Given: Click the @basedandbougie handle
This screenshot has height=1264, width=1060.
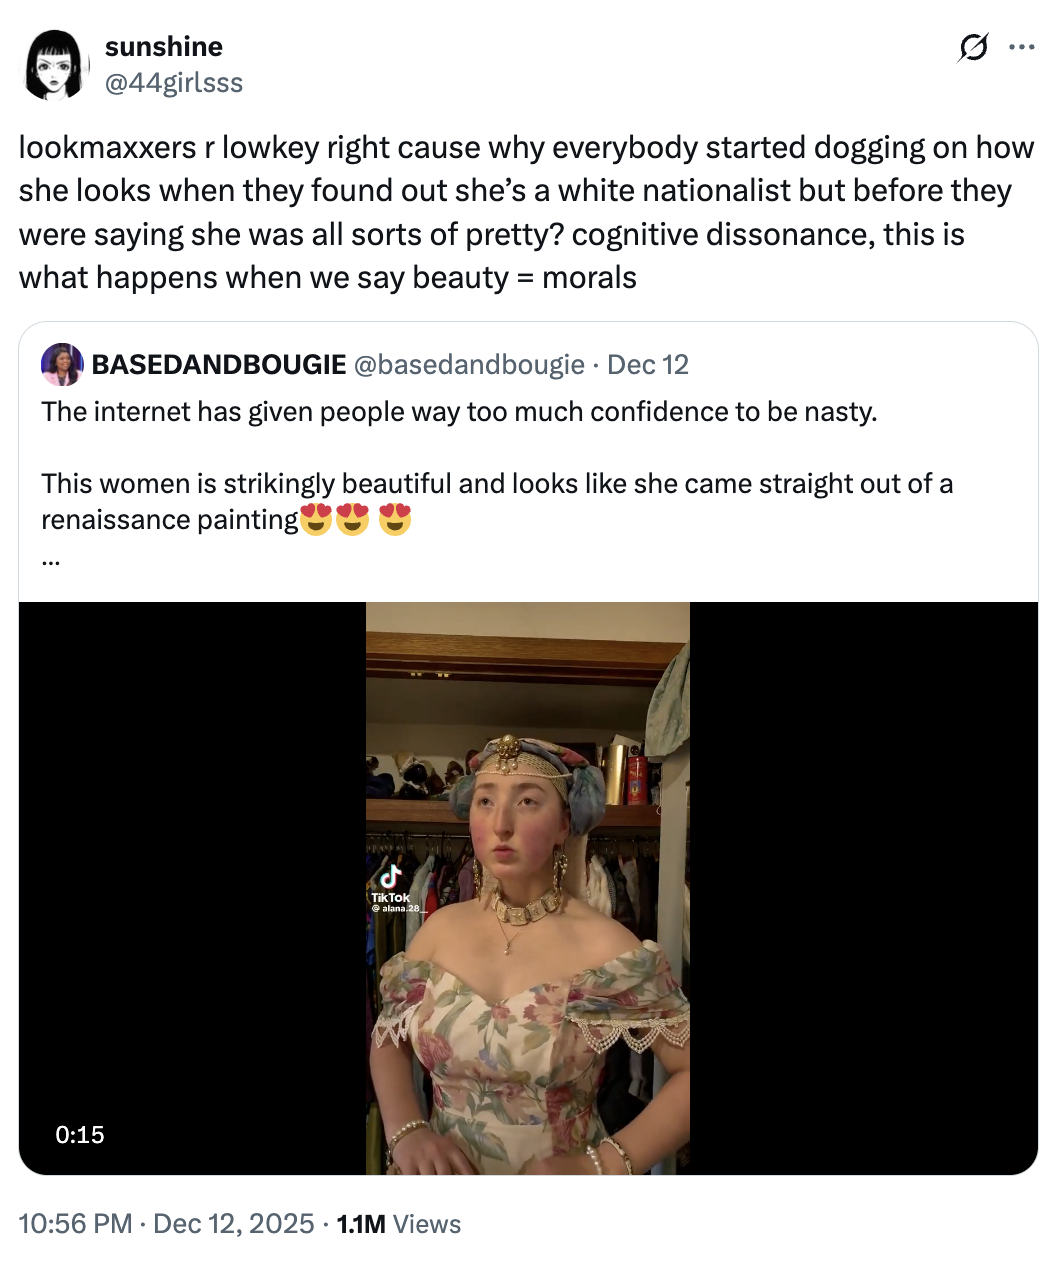Looking at the screenshot, I should tap(470, 364).
